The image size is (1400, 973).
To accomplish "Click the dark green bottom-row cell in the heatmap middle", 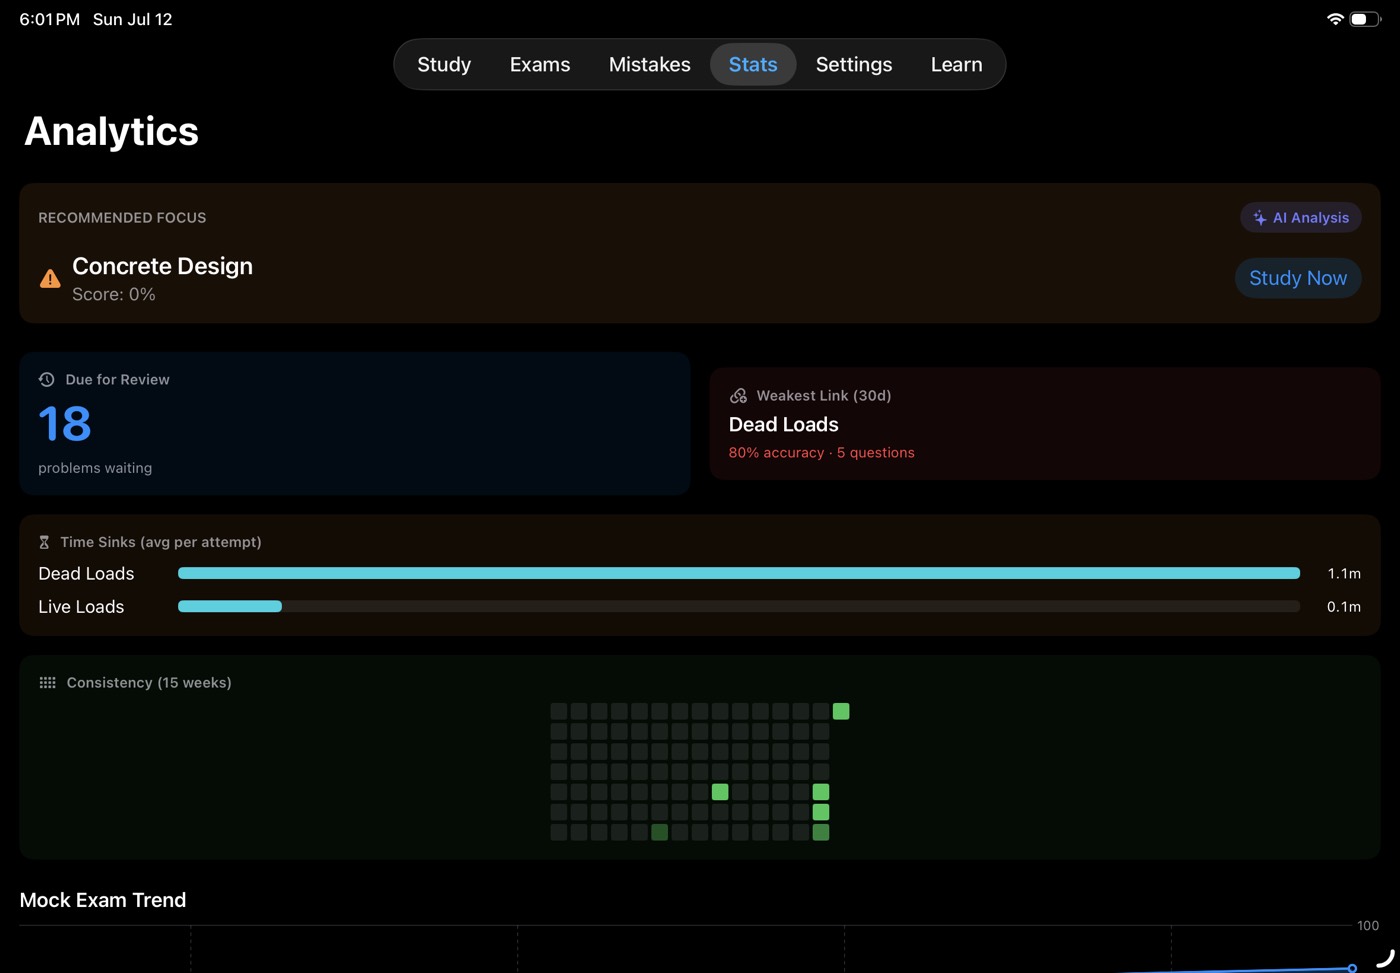I will tap(660, 832).
